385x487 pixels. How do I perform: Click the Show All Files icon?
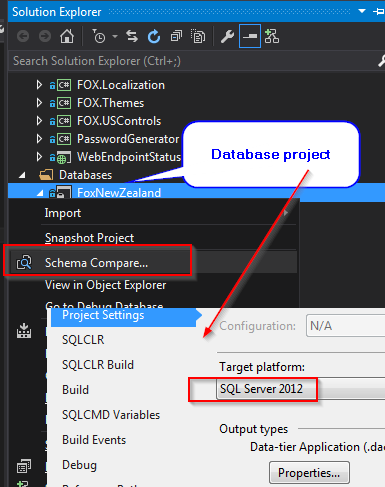198,36
